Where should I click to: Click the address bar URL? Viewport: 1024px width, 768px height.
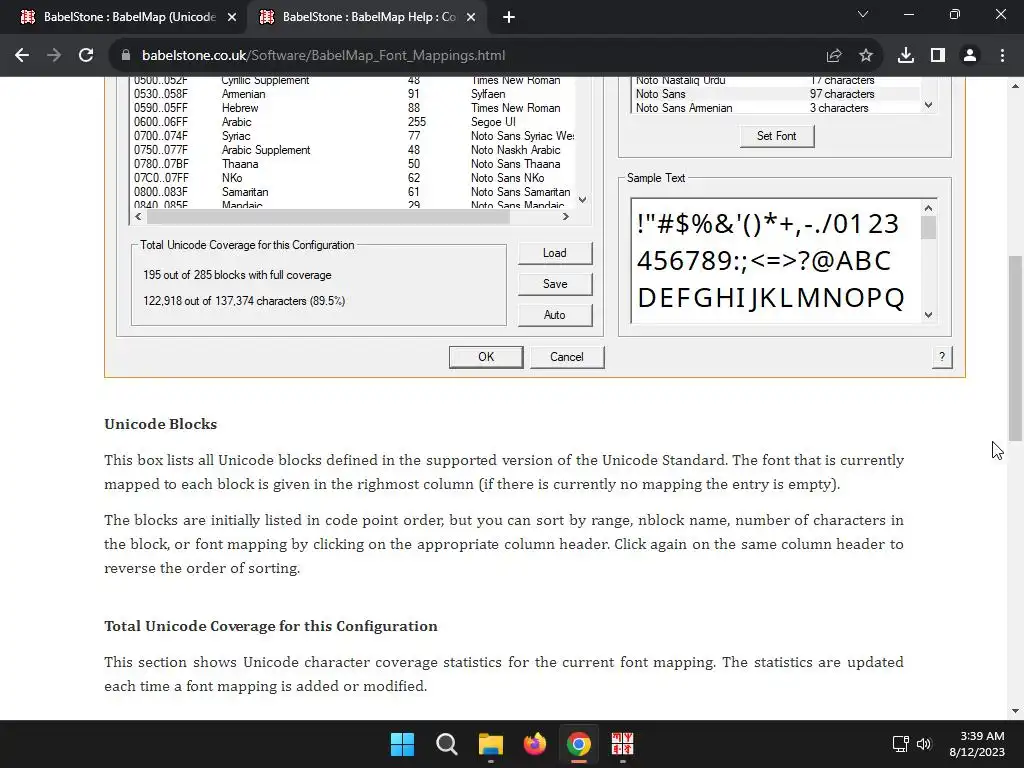click(x=323, y=56)
